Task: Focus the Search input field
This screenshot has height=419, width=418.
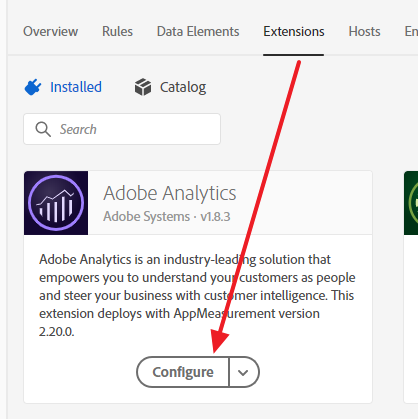Action: pyautogui.click(x=122, y=129)
